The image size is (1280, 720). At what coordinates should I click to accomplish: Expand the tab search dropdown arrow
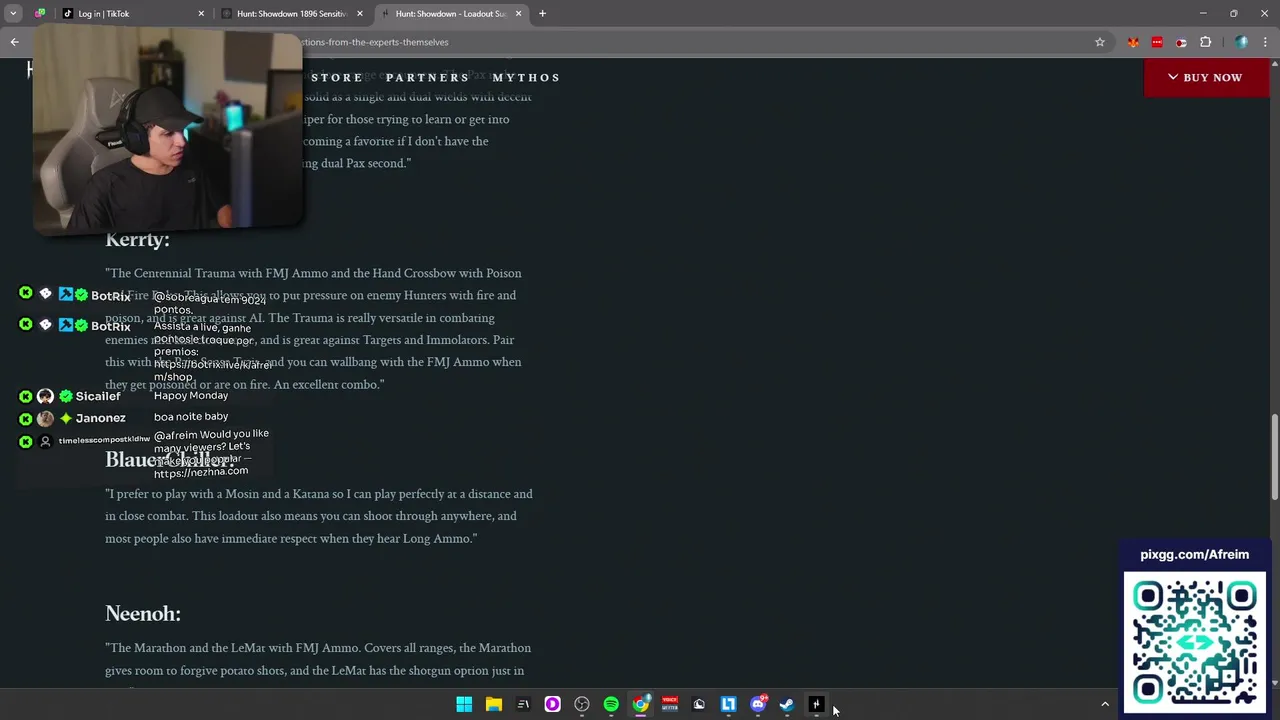coord(13,14)
